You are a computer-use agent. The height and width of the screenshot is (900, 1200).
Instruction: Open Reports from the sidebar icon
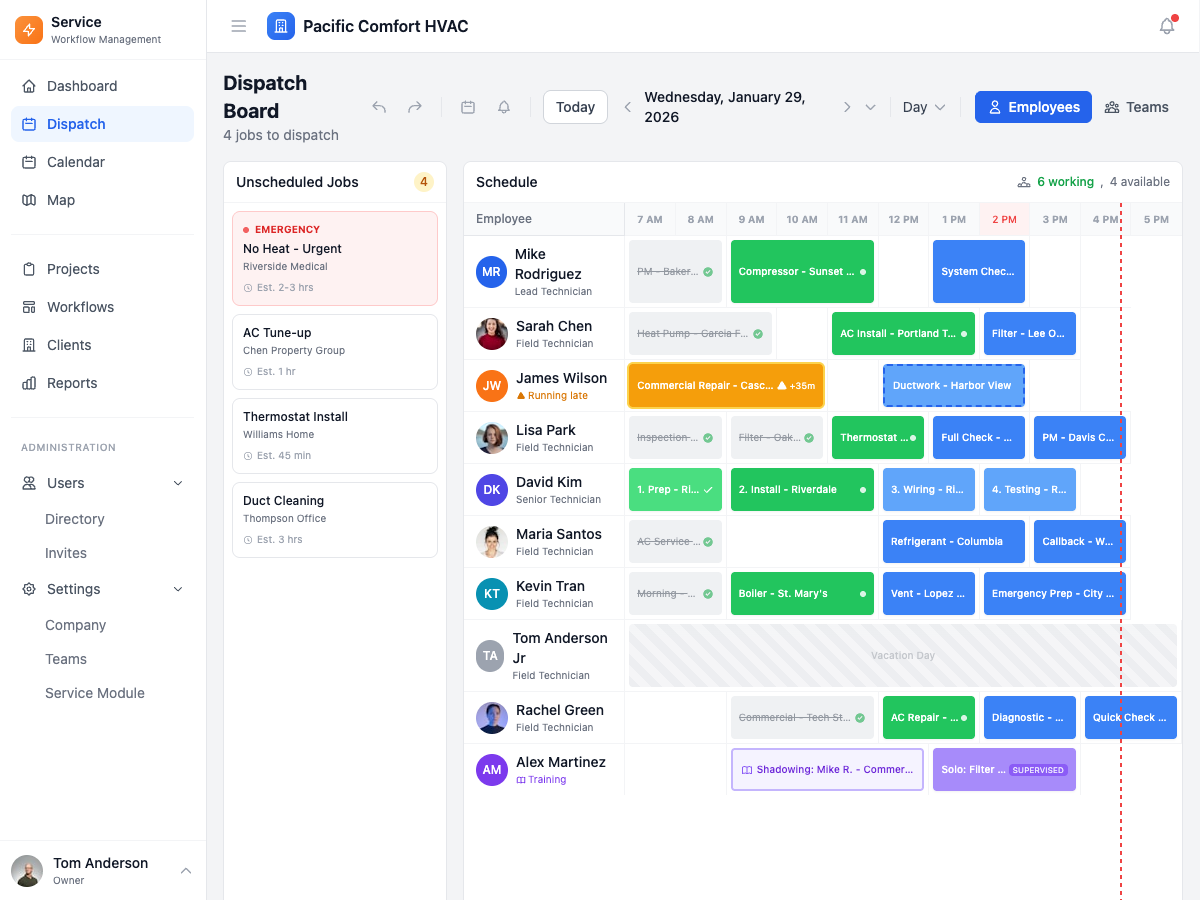click(x=27, y=383)
